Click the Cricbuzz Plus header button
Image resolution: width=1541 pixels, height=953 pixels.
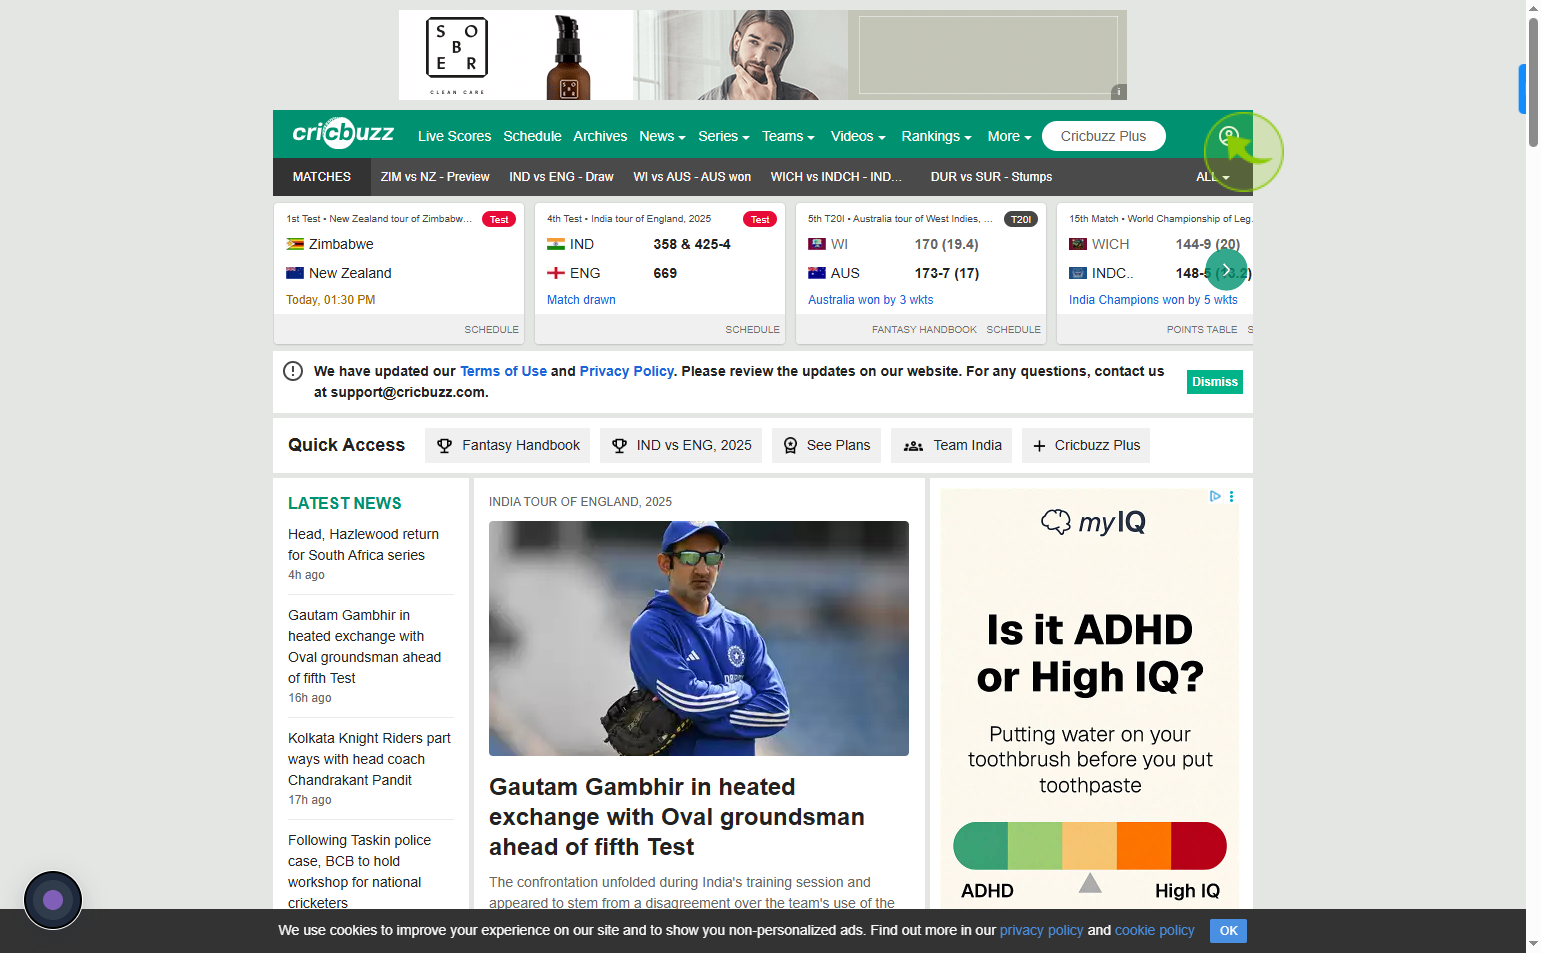pyautogui.click(x=1103, y=136)
